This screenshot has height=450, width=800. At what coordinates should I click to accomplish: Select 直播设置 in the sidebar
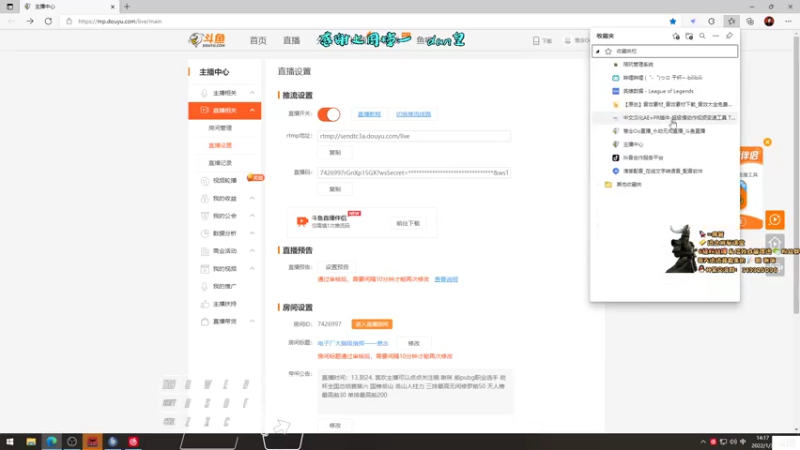(220, 145)
